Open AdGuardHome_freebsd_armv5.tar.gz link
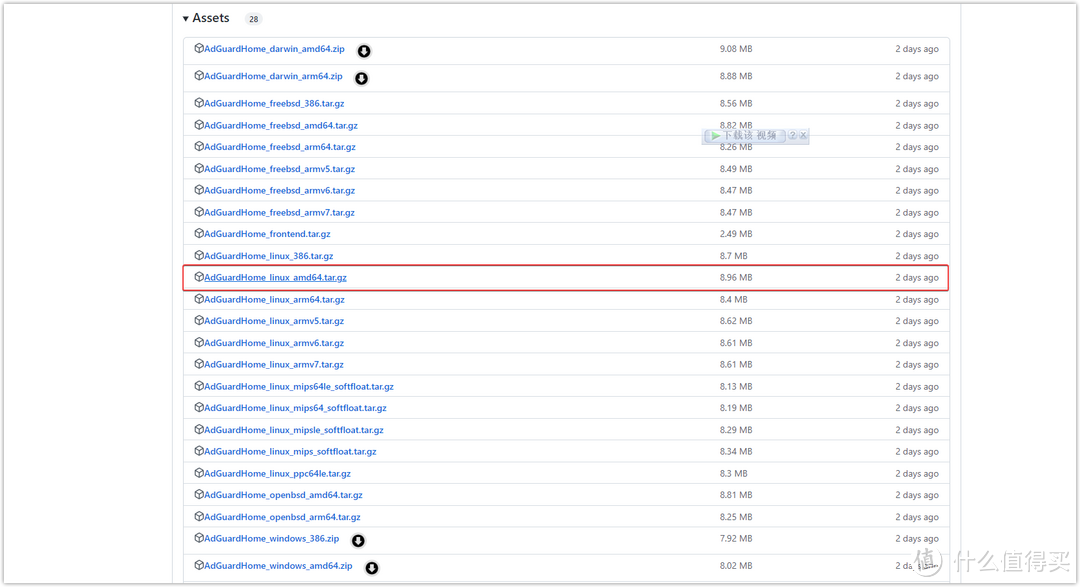The width and height of the screenshot is (1080, 587). point(280,169)
